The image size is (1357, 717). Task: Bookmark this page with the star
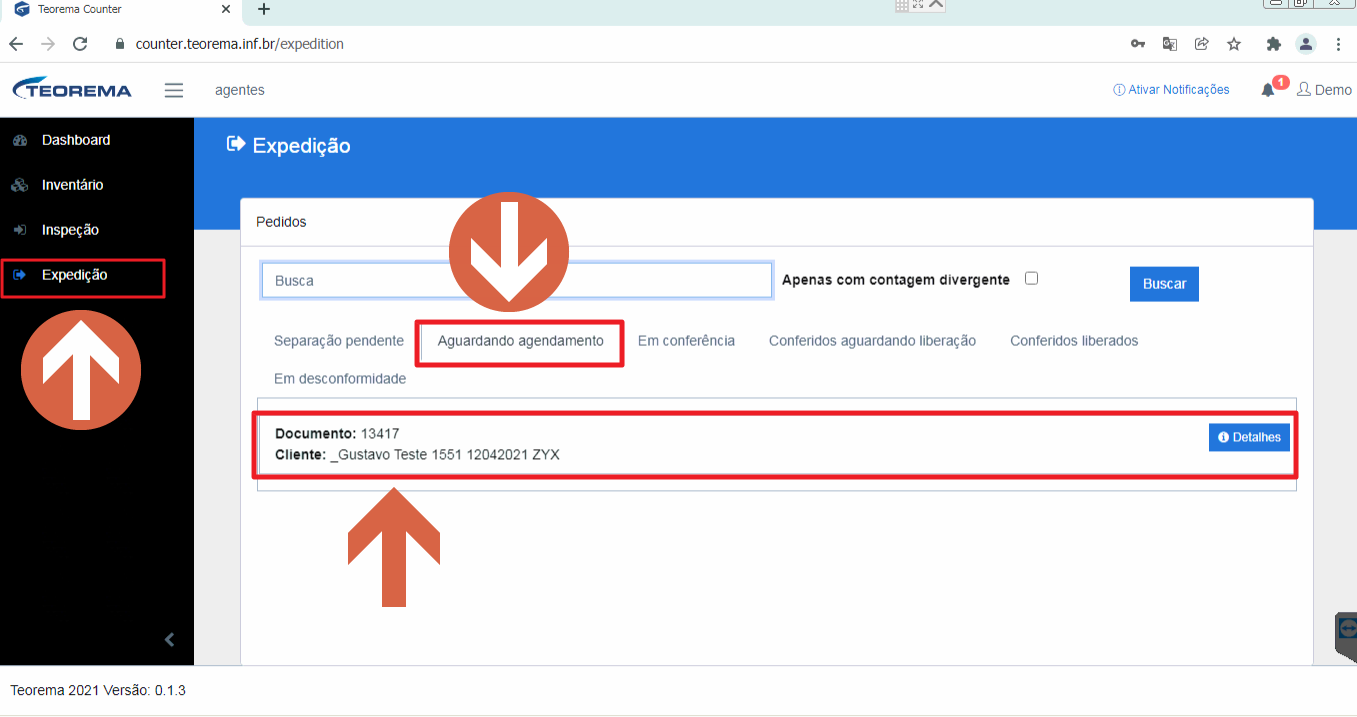point(1234,44)
